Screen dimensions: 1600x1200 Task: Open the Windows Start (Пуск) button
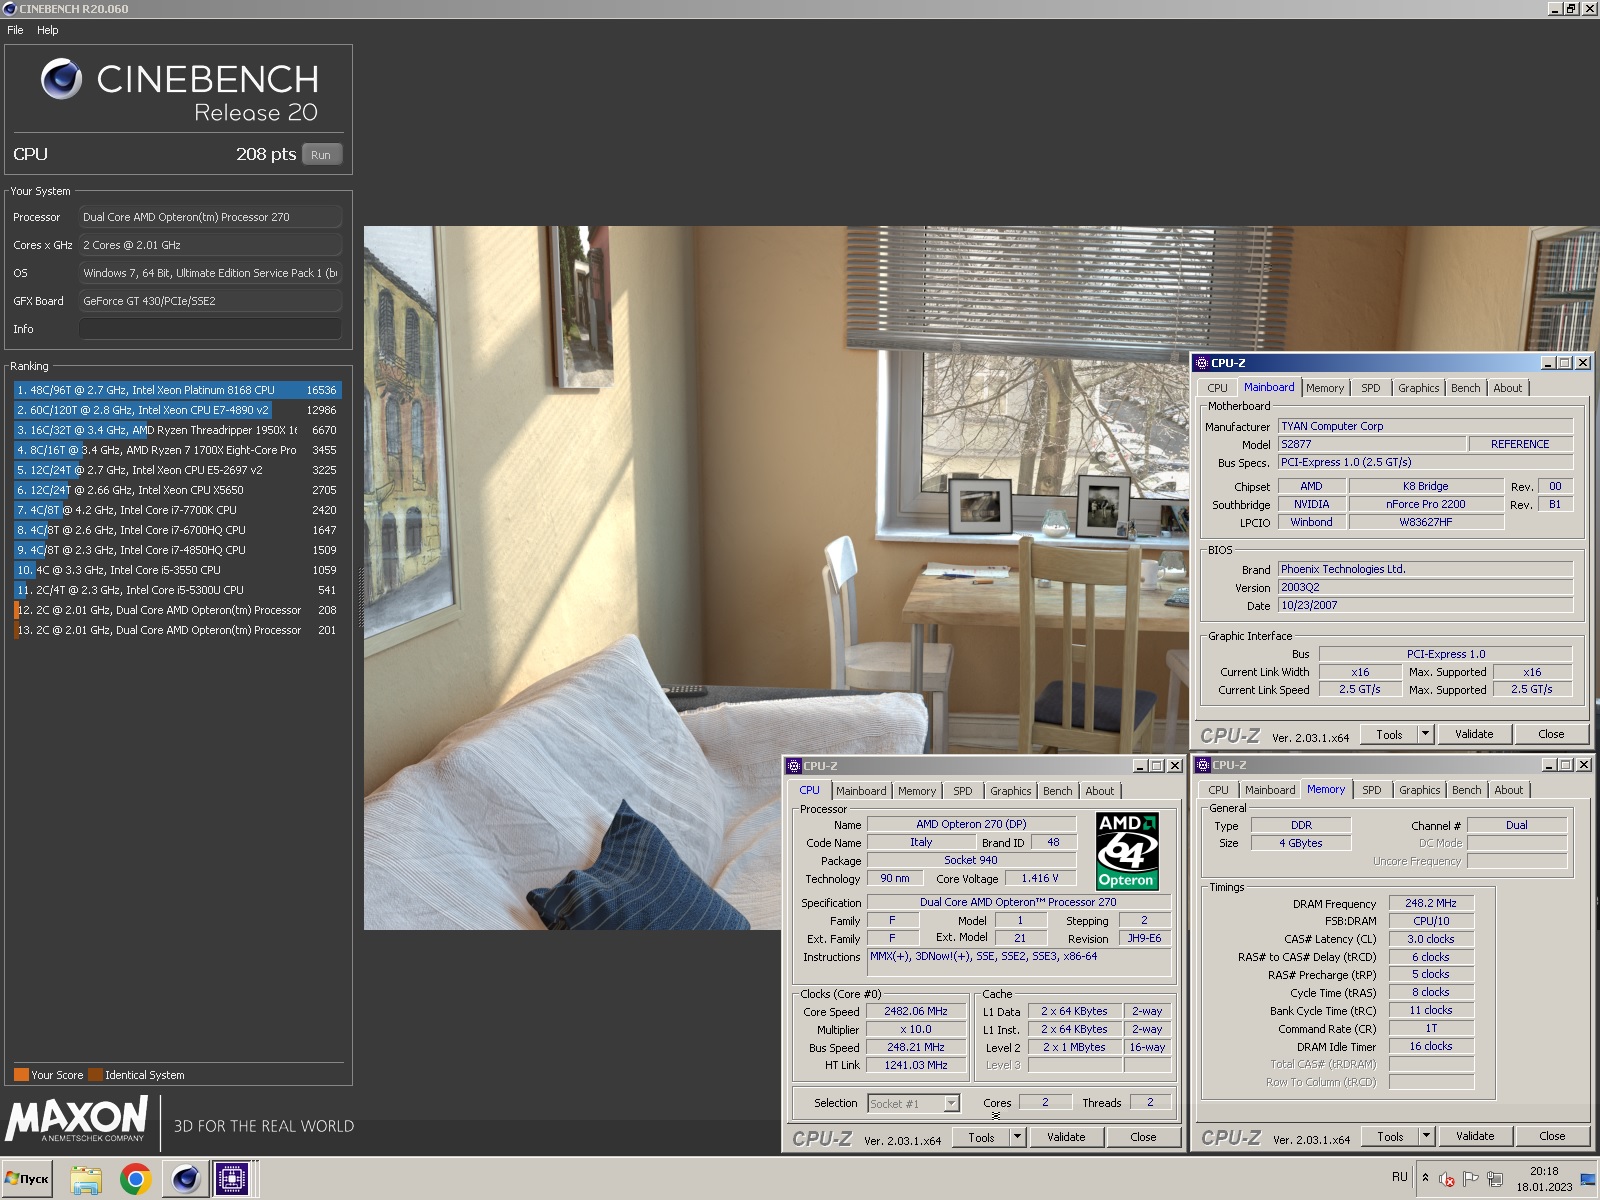tap(27, 1179)
